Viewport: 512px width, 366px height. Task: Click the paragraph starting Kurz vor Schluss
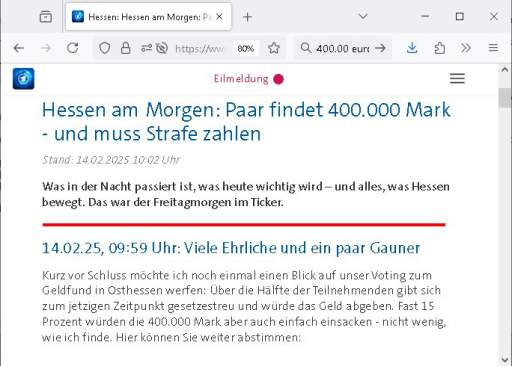(244, 306)
